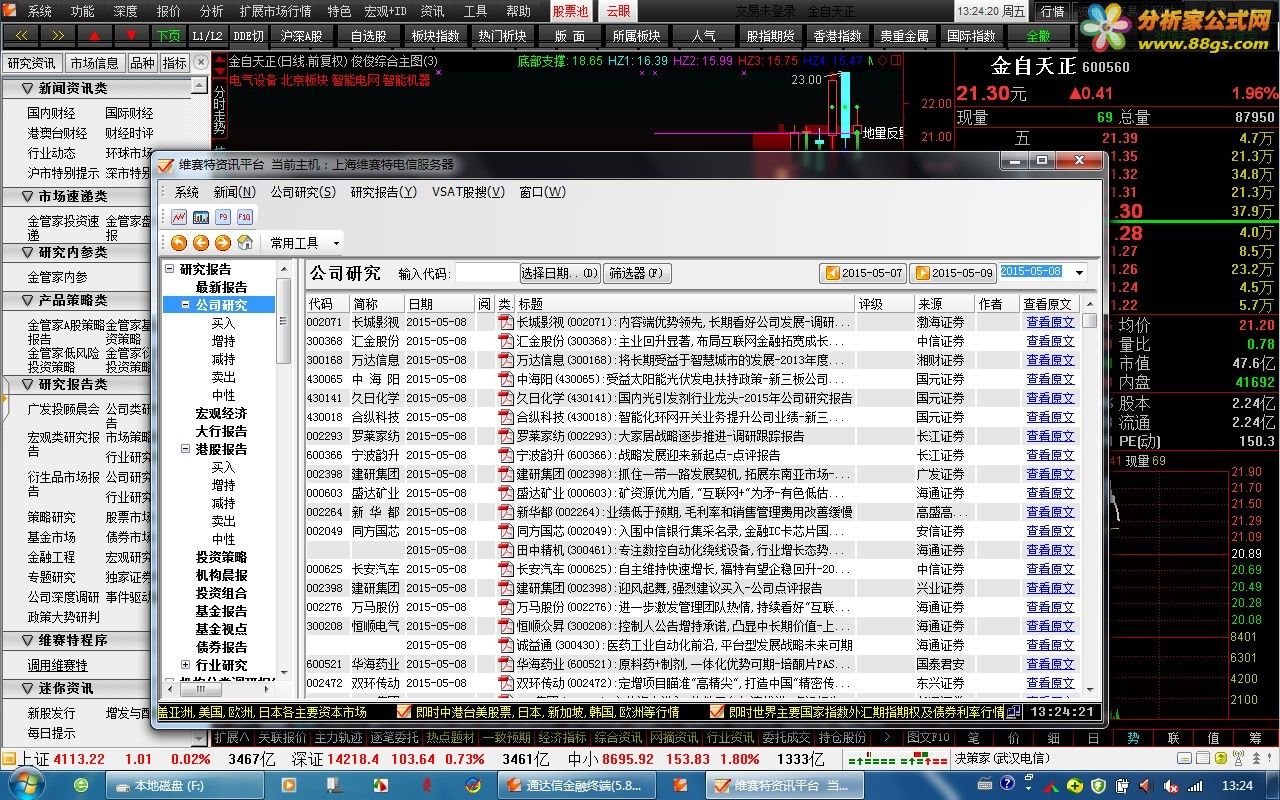This screenshot has height=800, width=1280.
Task: Click the red down triangle toolbar button
Action: pyautogui.click(x=132, y=35)
